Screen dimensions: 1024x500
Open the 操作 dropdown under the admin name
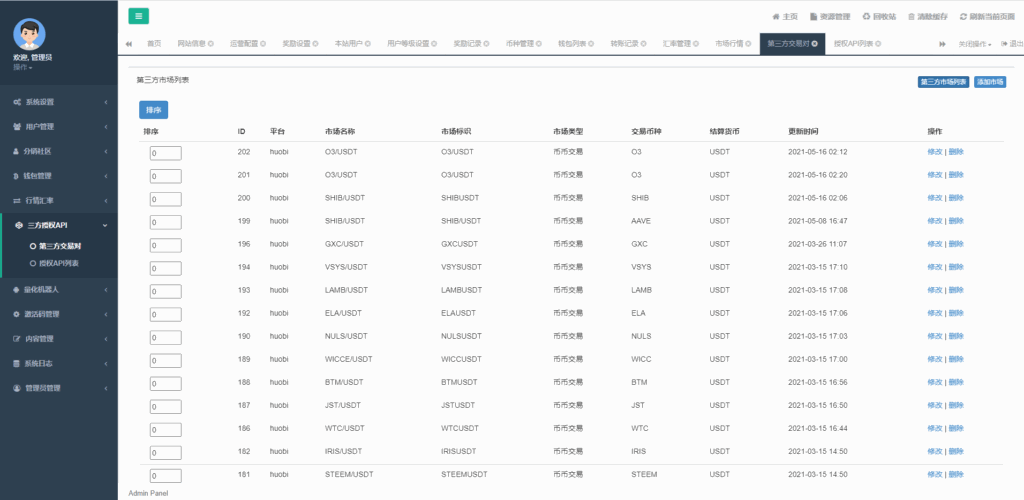click(x=22, y=67)
